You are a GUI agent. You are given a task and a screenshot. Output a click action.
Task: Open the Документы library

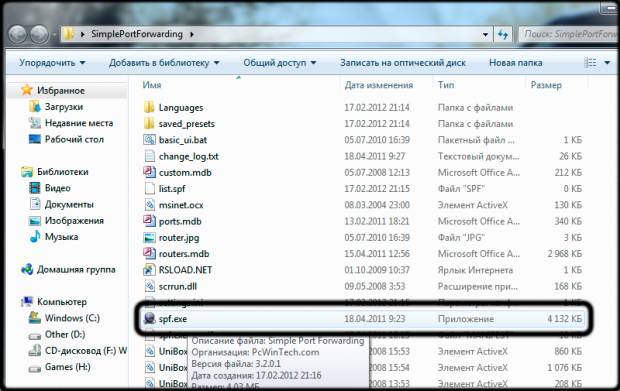69,204
